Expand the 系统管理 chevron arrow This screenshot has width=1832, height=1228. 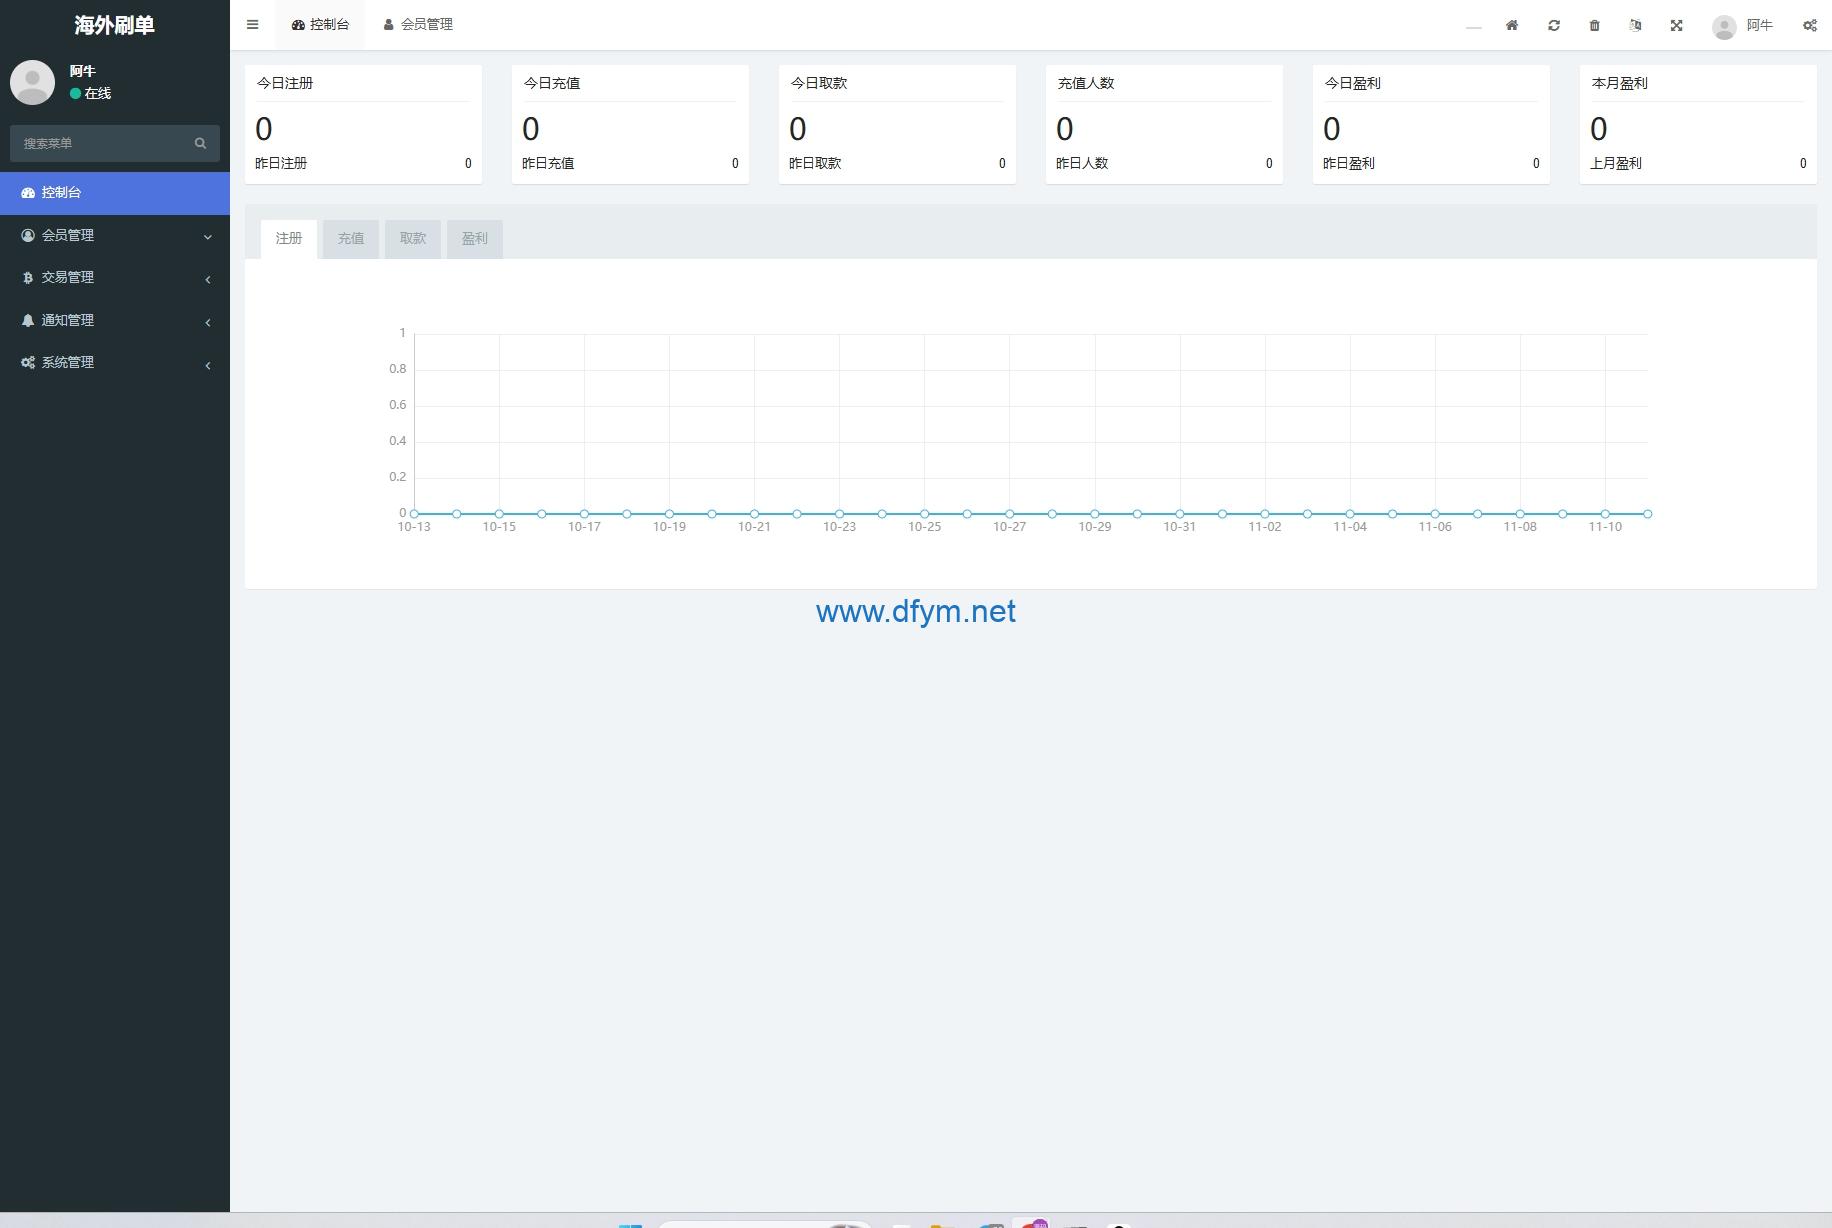tap(208, 365)
